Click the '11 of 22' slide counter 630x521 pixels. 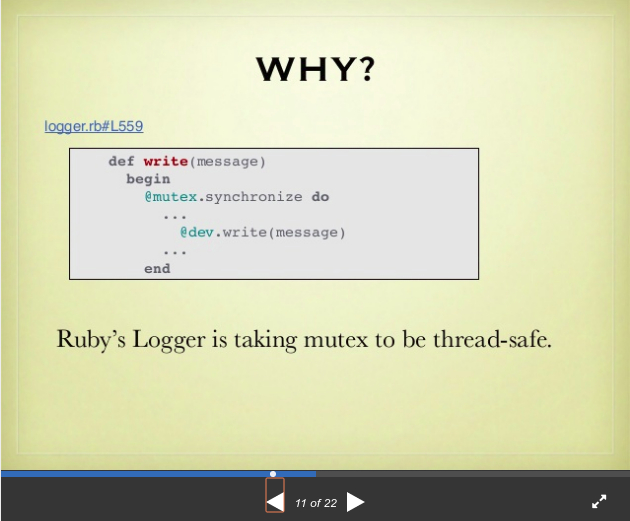[x=316, y=503]
